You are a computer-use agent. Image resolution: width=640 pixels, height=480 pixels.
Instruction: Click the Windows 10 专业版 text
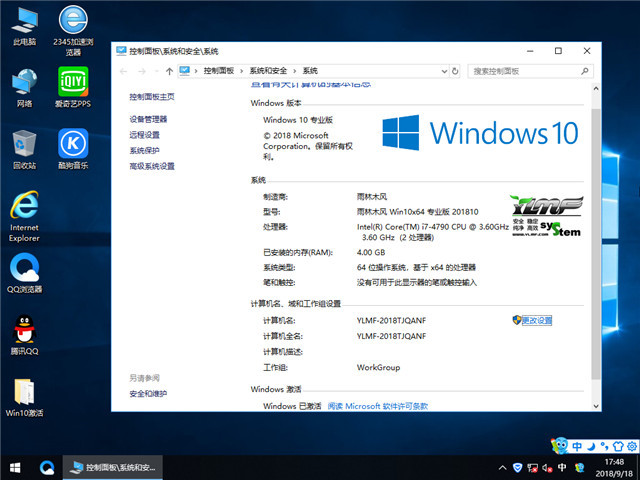[x=298, y=120]
